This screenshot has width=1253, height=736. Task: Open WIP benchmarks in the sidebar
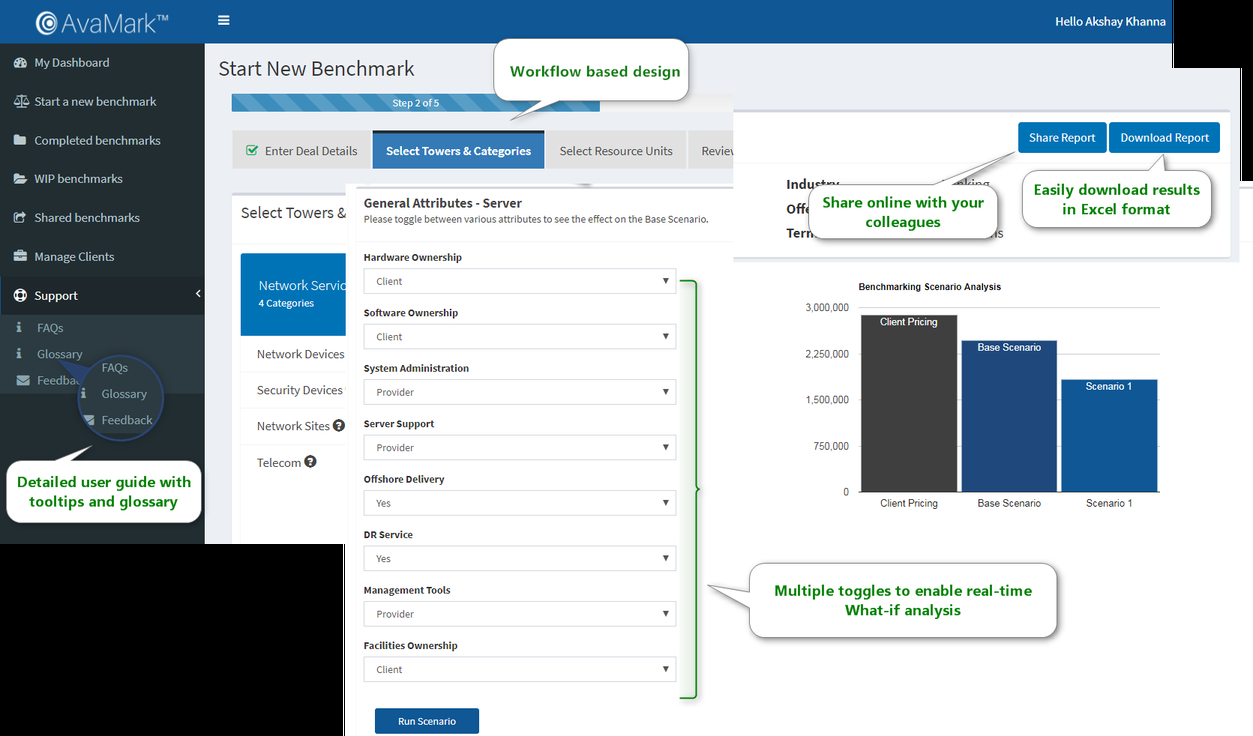78,179
